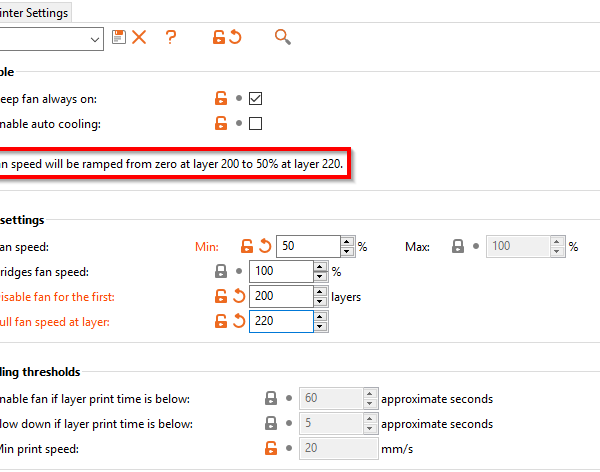Click the orange unlock icon for Min print speed
Viewport: 600px width, 472px height.
coord(269,449)
